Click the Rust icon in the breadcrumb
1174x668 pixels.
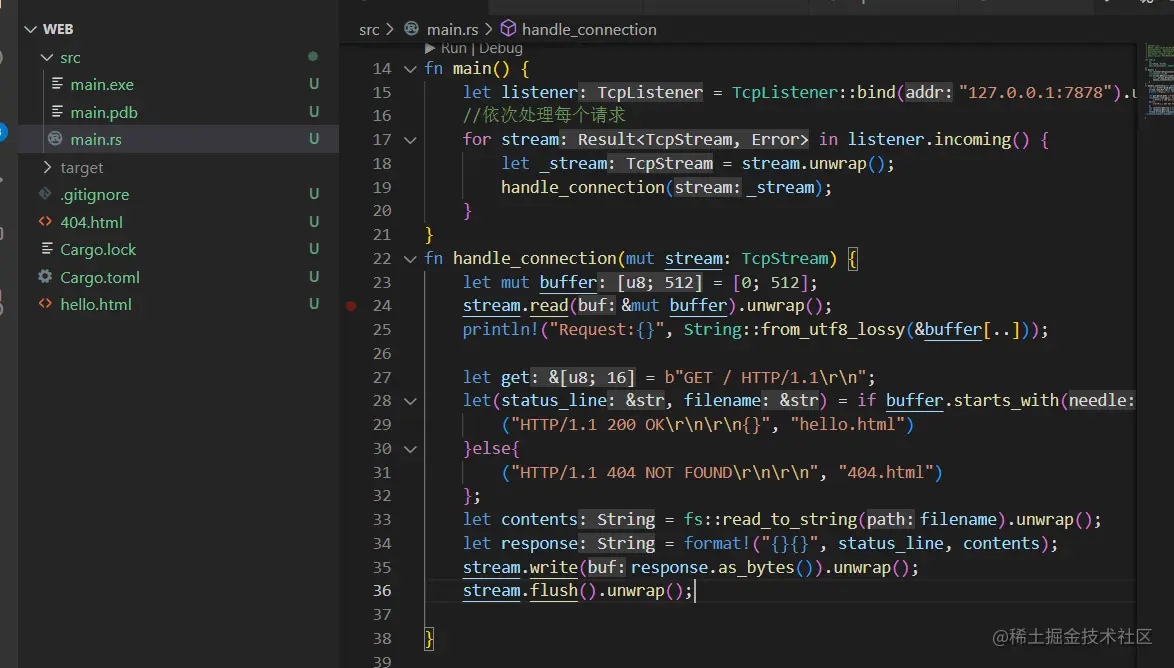(411, 28)
